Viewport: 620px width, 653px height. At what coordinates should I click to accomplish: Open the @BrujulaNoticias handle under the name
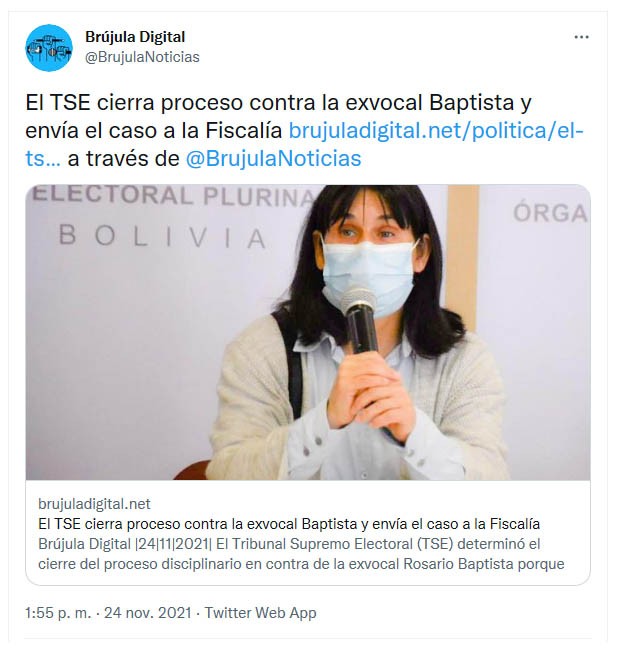click(x=142, y=57)
